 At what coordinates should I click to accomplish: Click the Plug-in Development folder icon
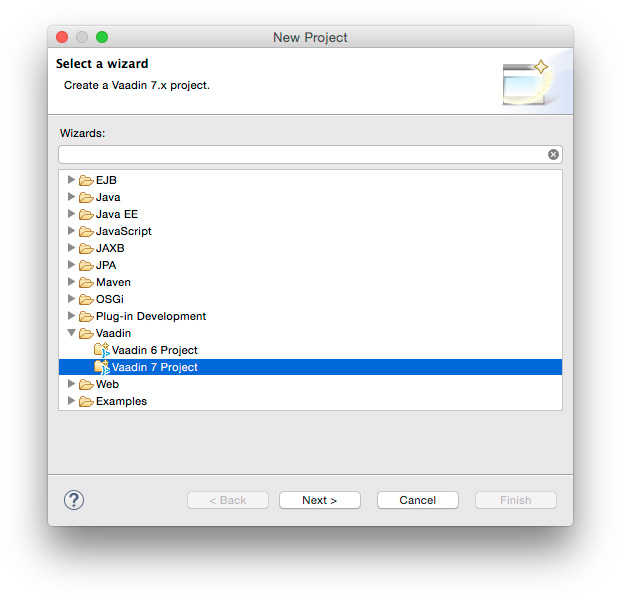coord(86,316)
